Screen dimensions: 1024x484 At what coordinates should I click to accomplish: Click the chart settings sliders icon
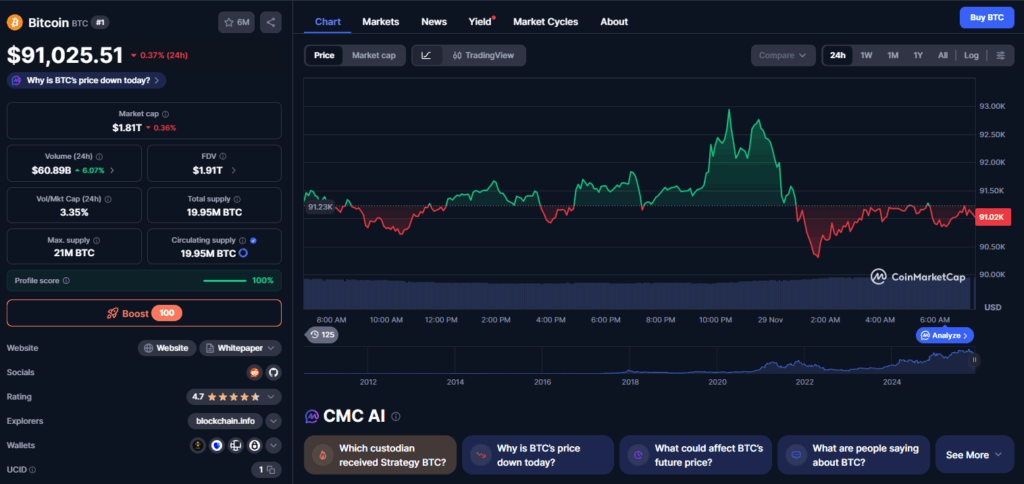(x=1001, y=56)
